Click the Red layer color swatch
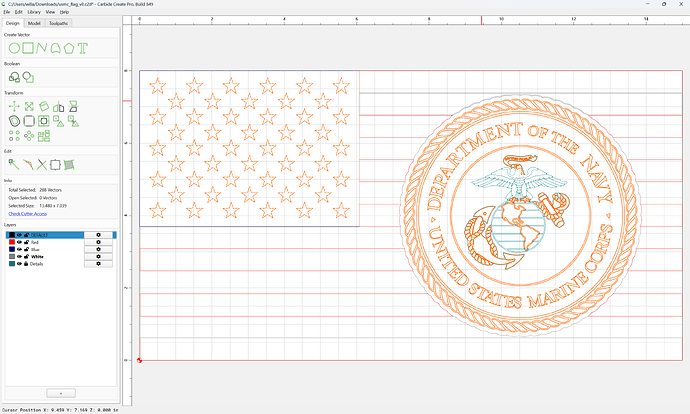The image size is (690, 414). click(x=12, y=242)
